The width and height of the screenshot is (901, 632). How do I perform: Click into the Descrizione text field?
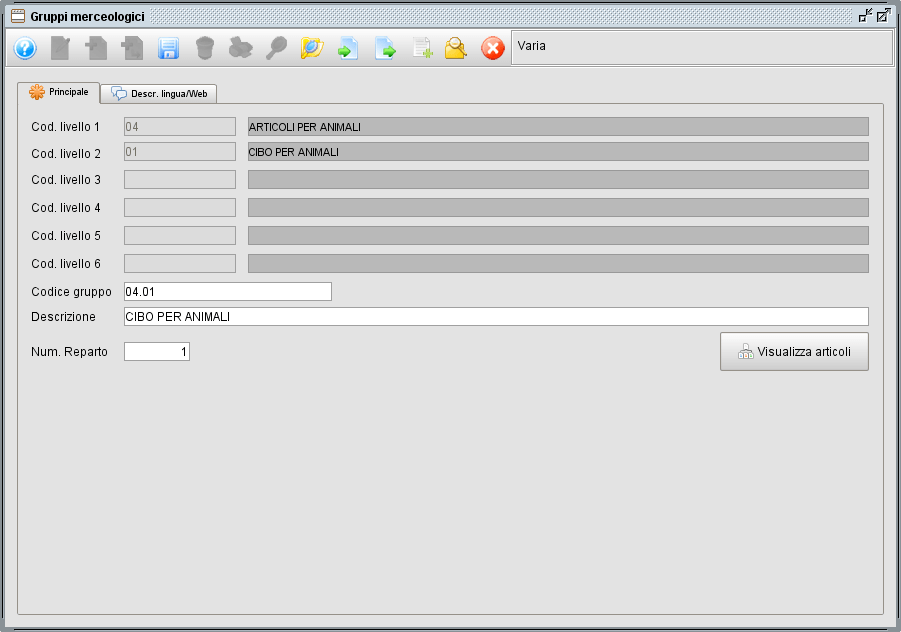(495, 316)
